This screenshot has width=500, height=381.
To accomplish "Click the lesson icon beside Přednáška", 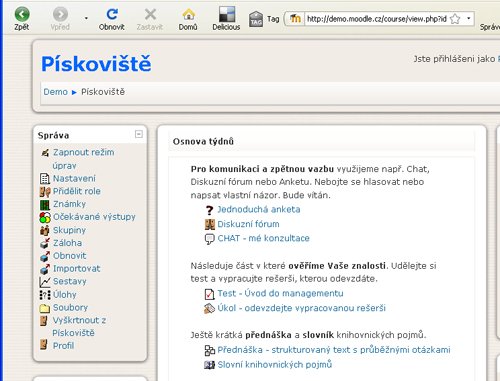I will pyautogui.click(x=209, y=350).
